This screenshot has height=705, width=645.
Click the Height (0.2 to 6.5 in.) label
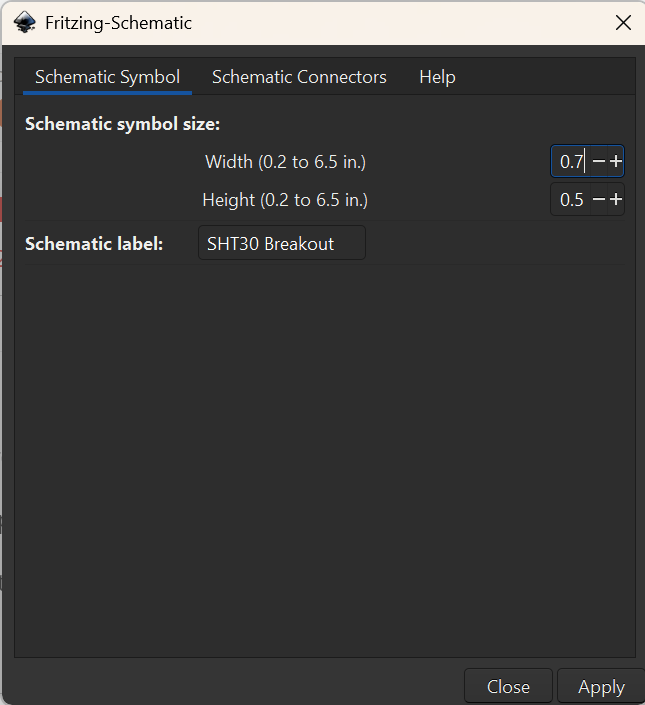click(x=285, y=200)
